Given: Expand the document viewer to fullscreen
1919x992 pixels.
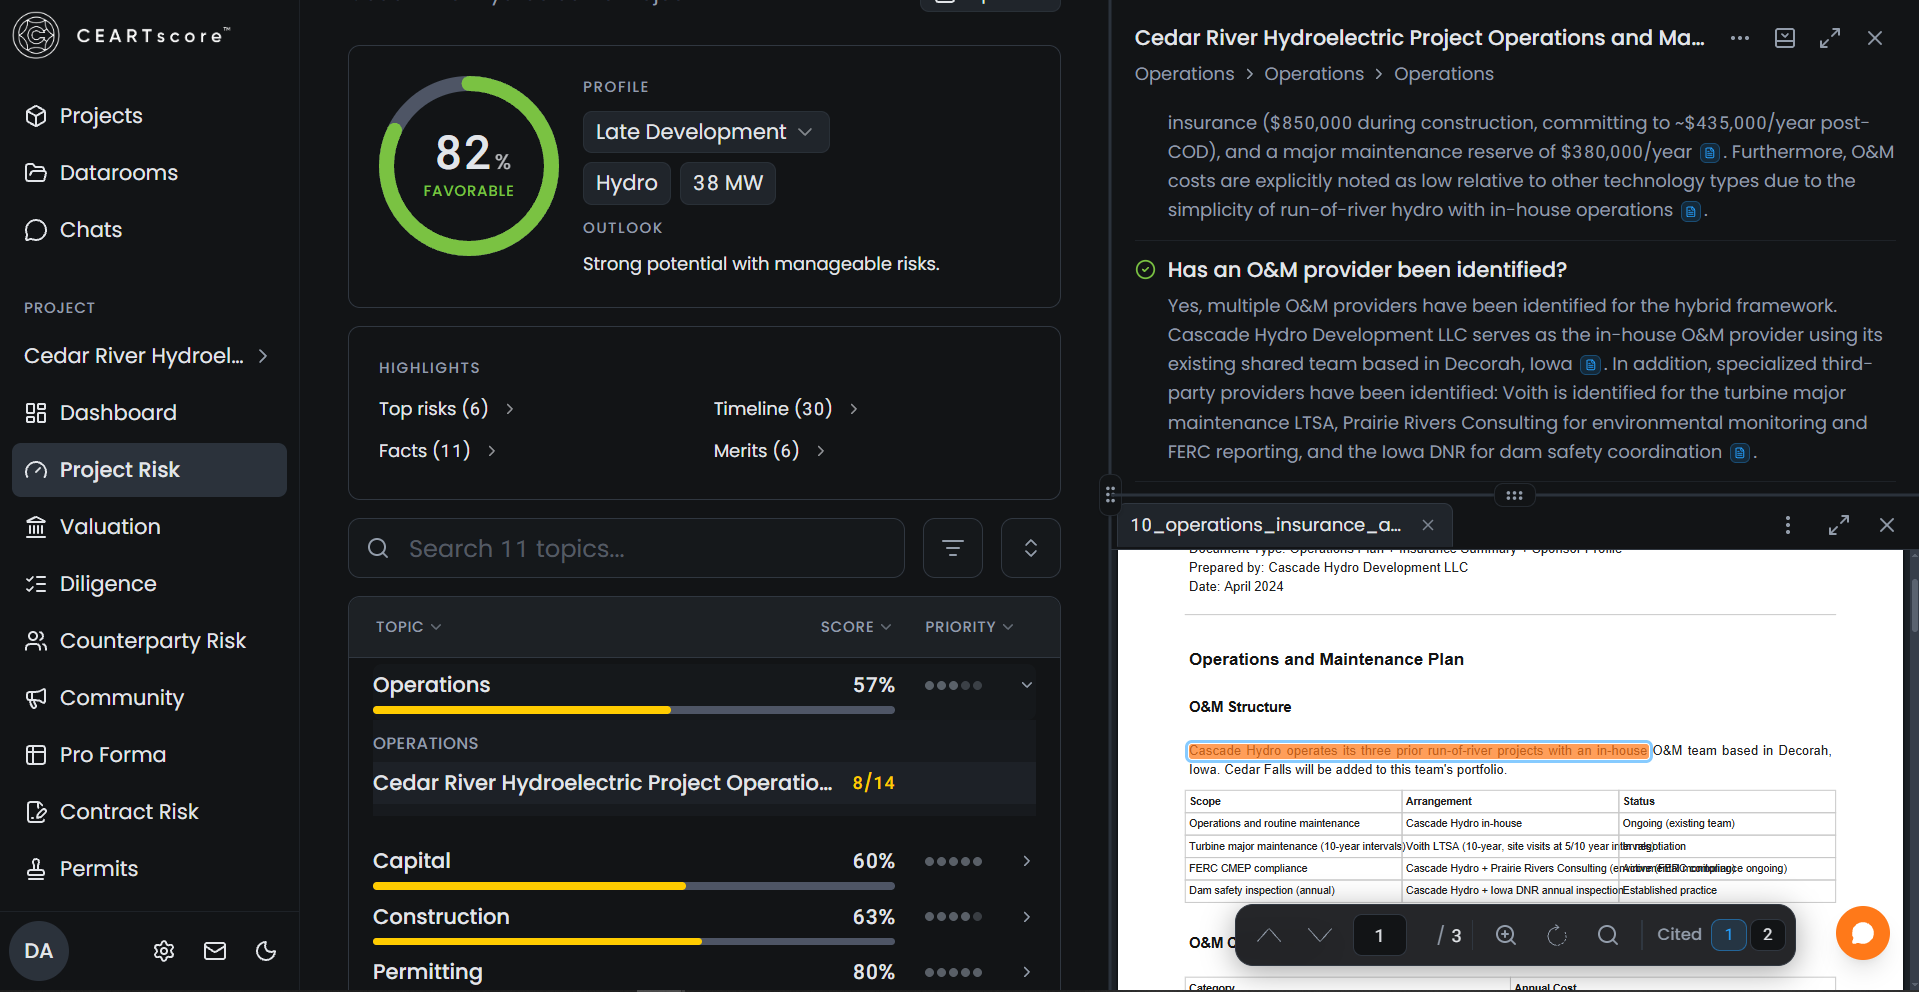Looking at the screenshot, I should (x=1839, y=525).
